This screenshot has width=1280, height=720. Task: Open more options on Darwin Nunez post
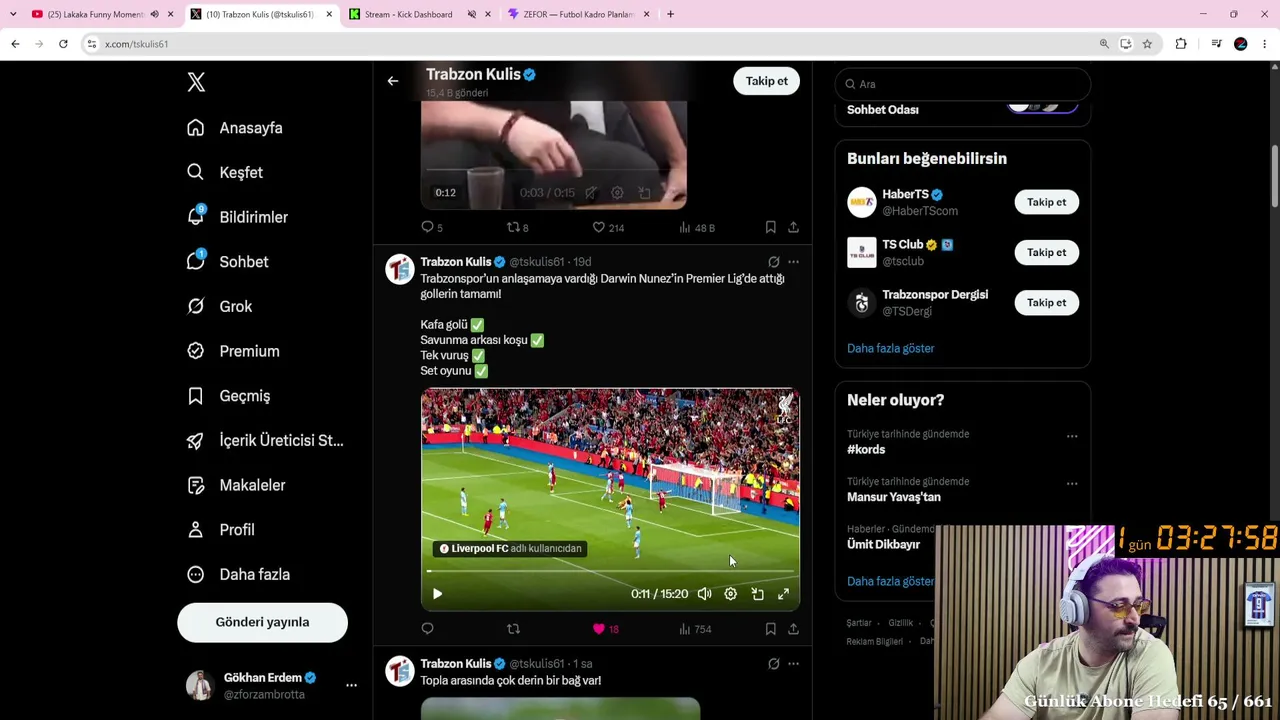(x=793, y=262)
